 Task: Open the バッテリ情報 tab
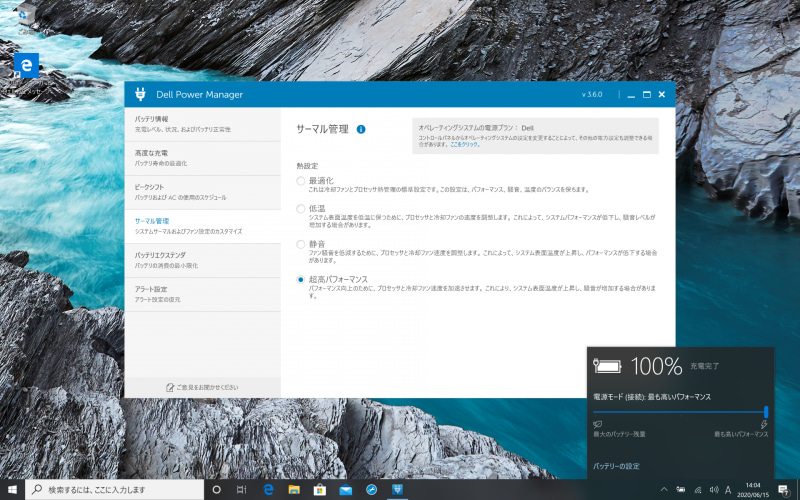[203, 124]
